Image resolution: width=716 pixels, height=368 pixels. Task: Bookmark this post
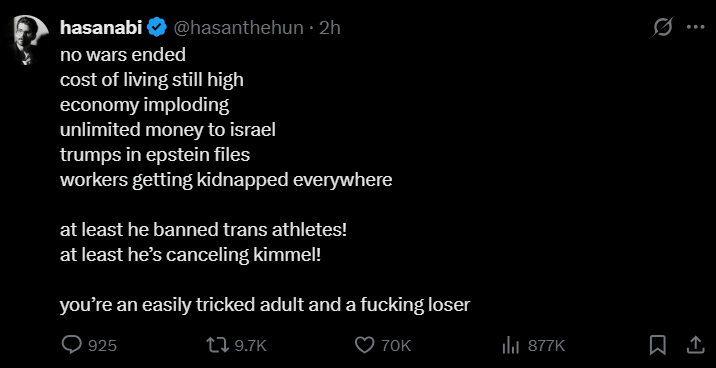coord(658,345)
